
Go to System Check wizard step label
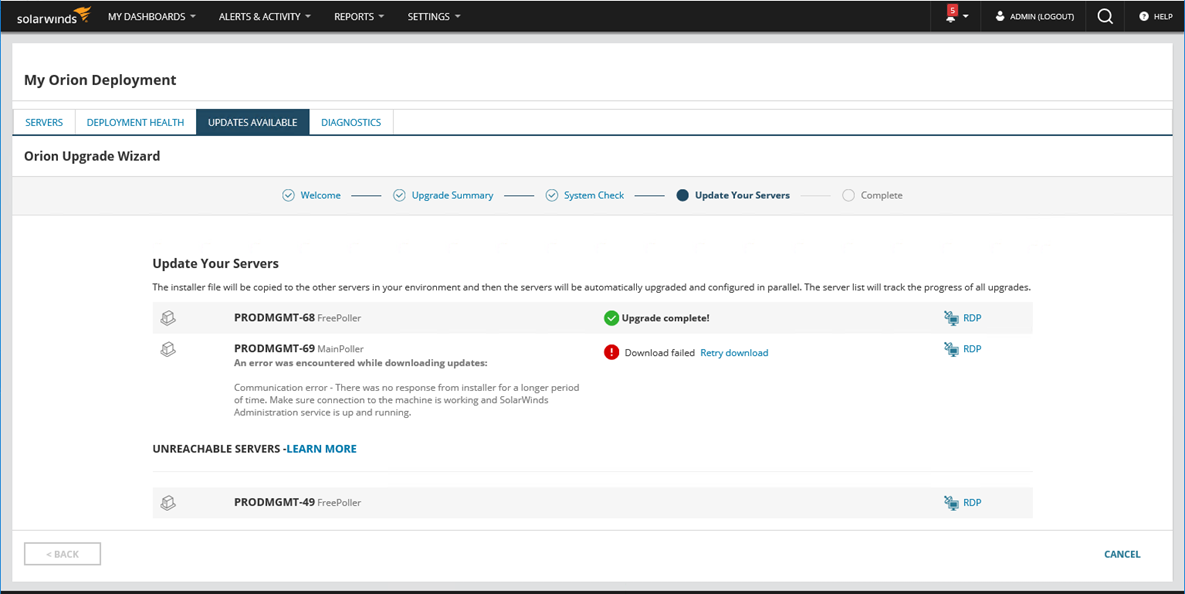pyautogui.click(x=594, y=195)
